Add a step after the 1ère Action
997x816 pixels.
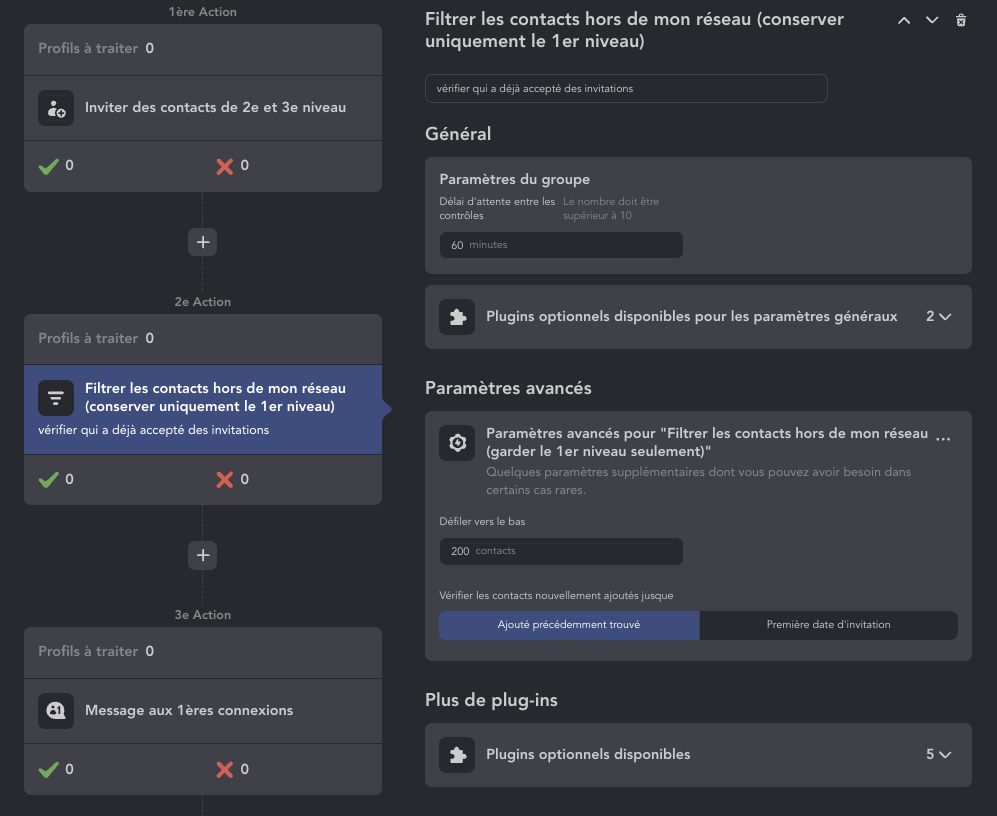click(203, 242)
